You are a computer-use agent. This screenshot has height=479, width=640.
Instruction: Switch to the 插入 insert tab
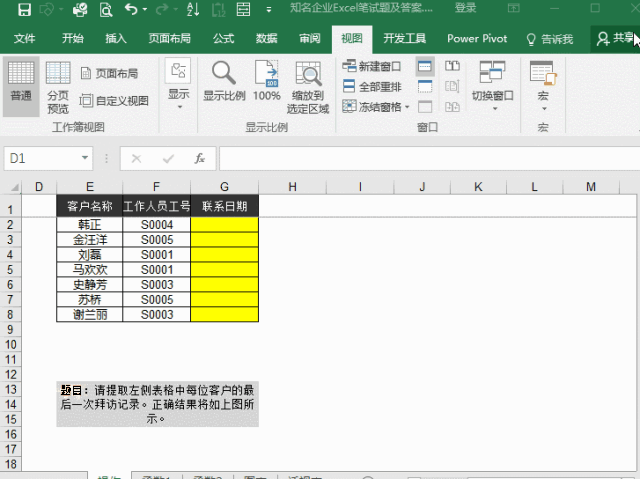point(116,39)
